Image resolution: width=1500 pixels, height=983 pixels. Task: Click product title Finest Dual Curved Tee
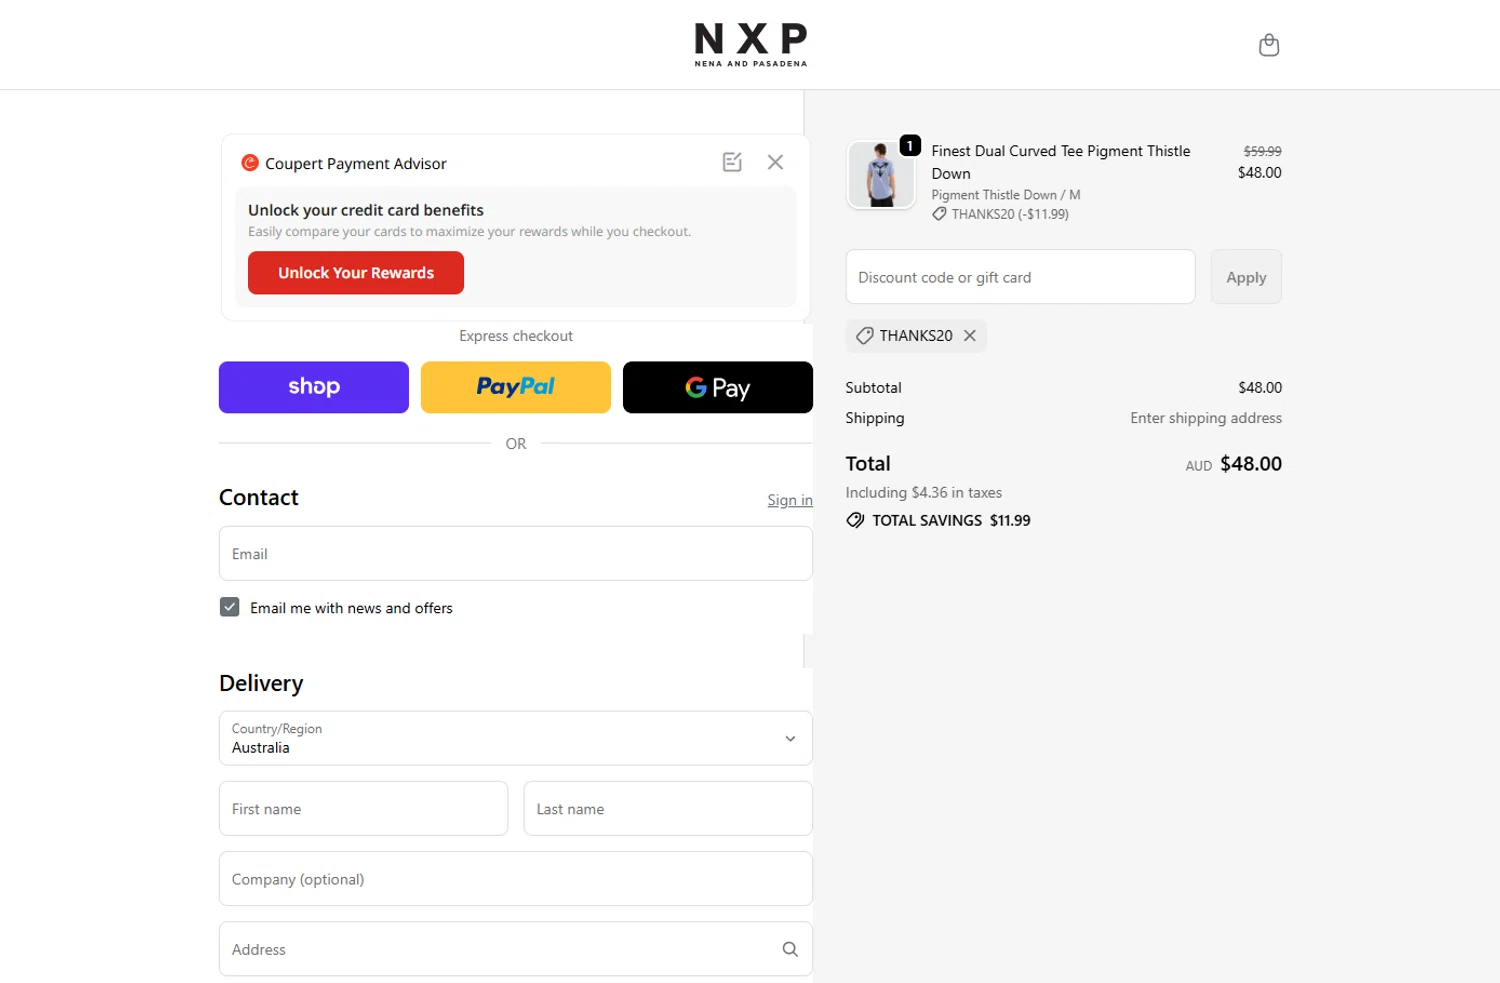coord(1061,162)
